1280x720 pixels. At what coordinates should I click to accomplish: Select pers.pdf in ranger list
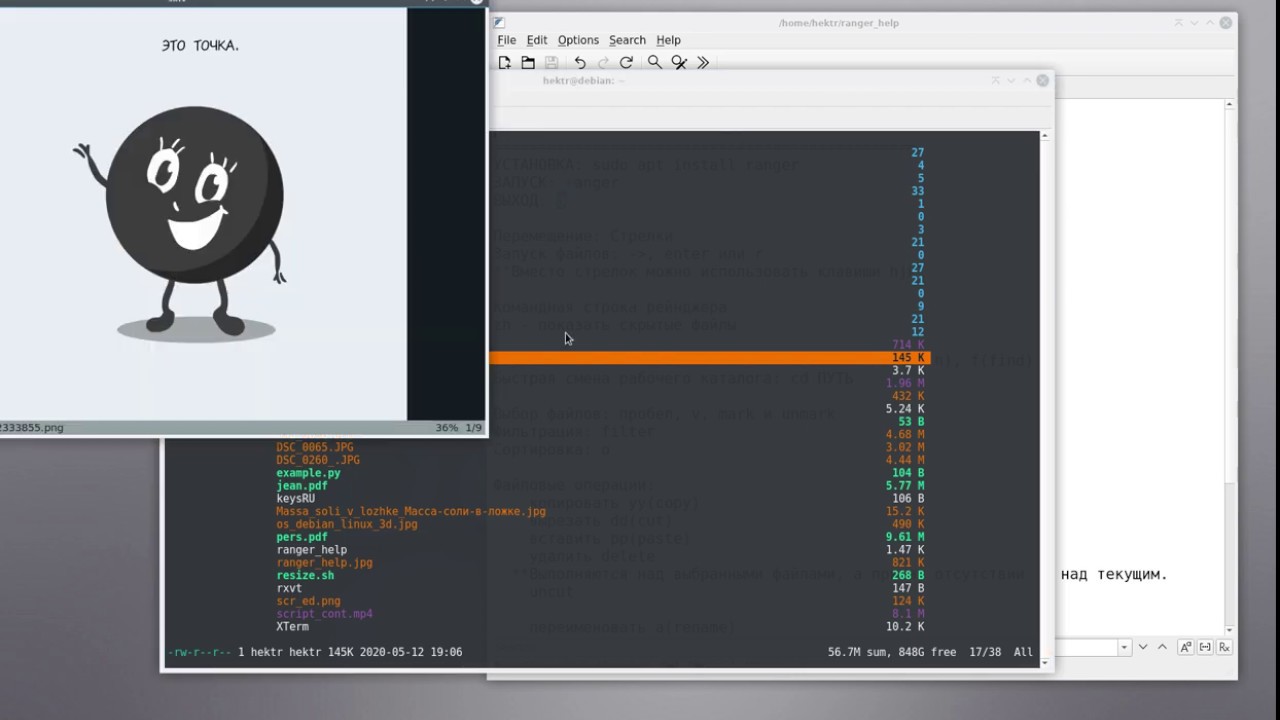click(x=302, y=537)
